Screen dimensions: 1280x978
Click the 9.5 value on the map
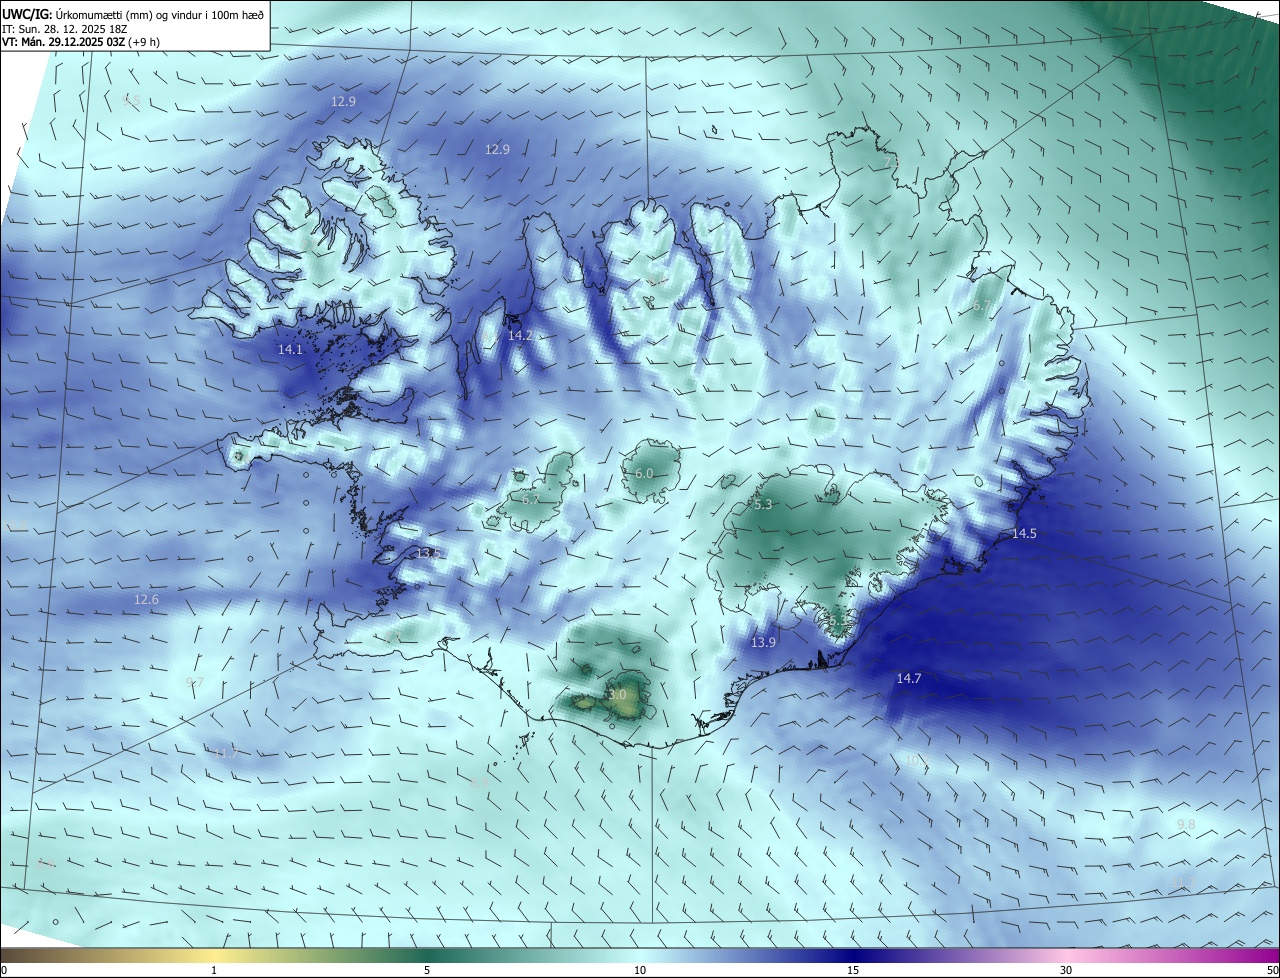[x=131, y=100]
